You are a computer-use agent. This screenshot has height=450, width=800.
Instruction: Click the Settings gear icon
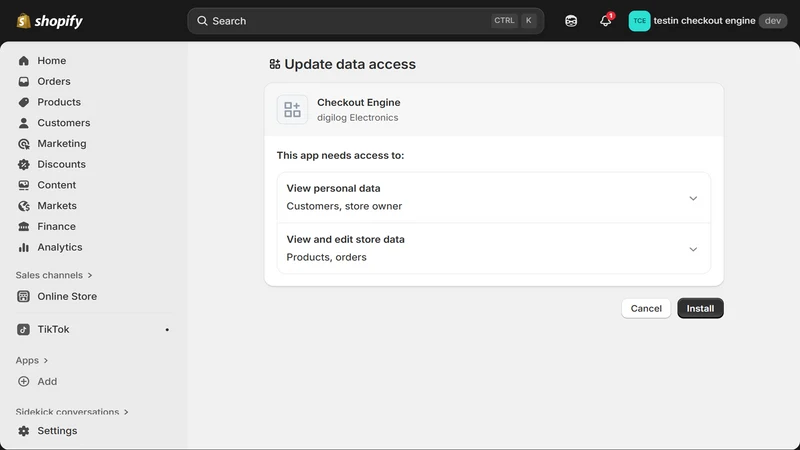click(x=23, y=431)
